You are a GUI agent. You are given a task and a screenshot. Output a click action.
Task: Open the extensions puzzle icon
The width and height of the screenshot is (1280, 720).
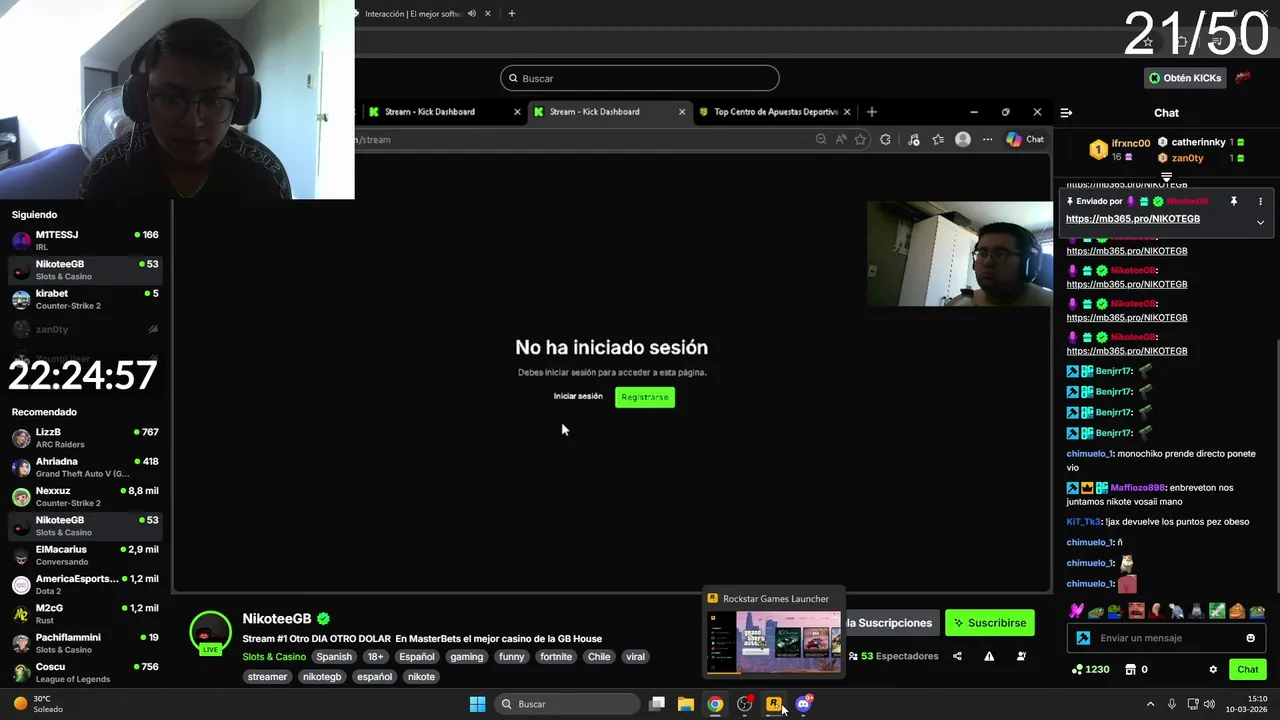(x=885, y=140)
